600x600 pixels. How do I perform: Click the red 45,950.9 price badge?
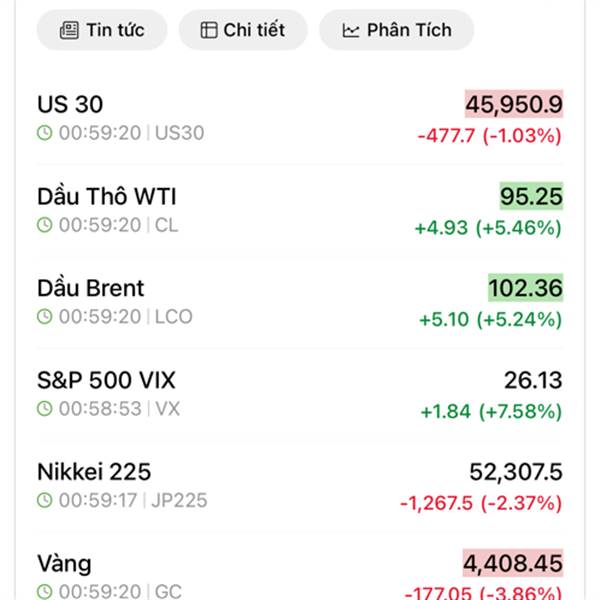514,104
